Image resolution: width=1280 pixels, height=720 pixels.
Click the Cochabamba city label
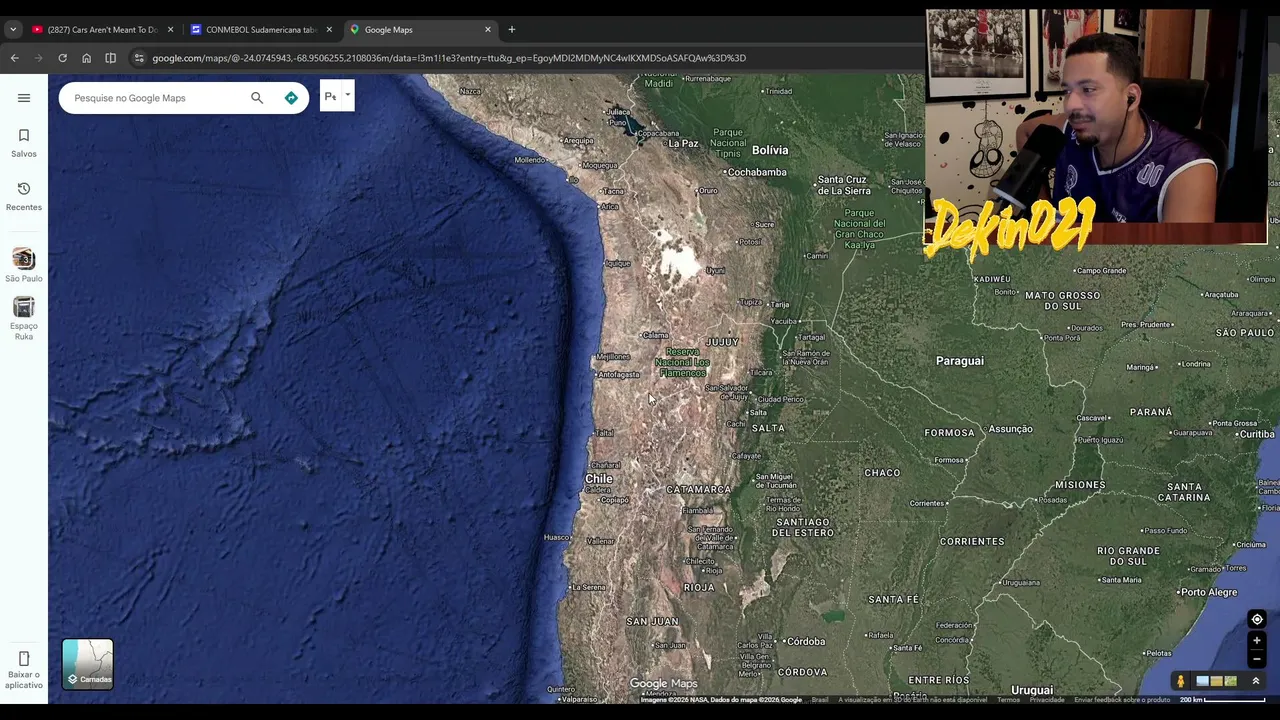pyautogui.click(x=757, y=172)
